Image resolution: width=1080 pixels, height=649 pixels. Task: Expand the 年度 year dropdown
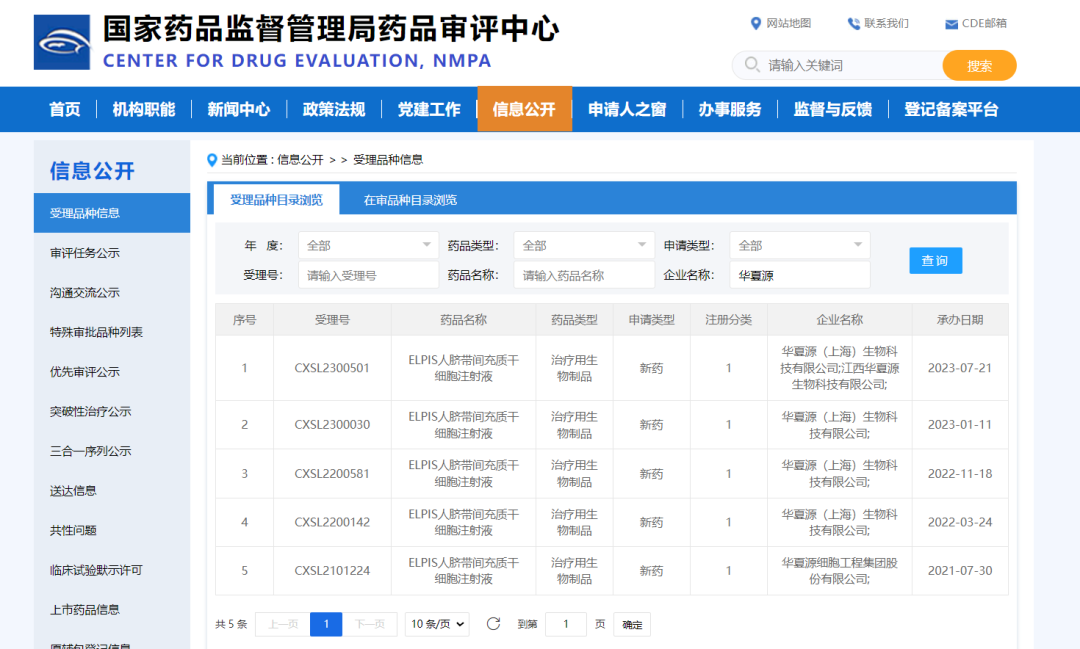pyautogui.click(x=368, y=245)
